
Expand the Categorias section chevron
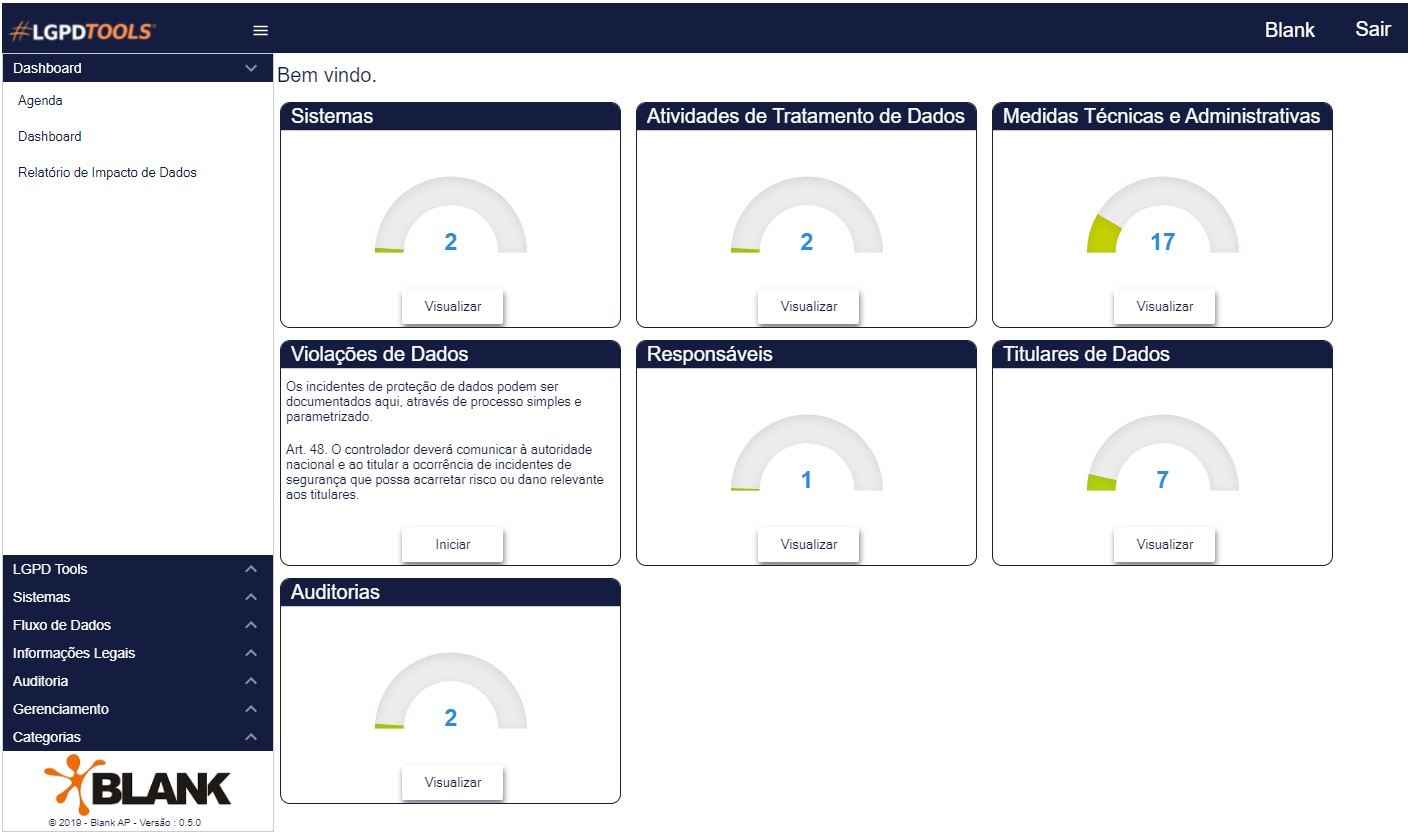click(251, 737)
